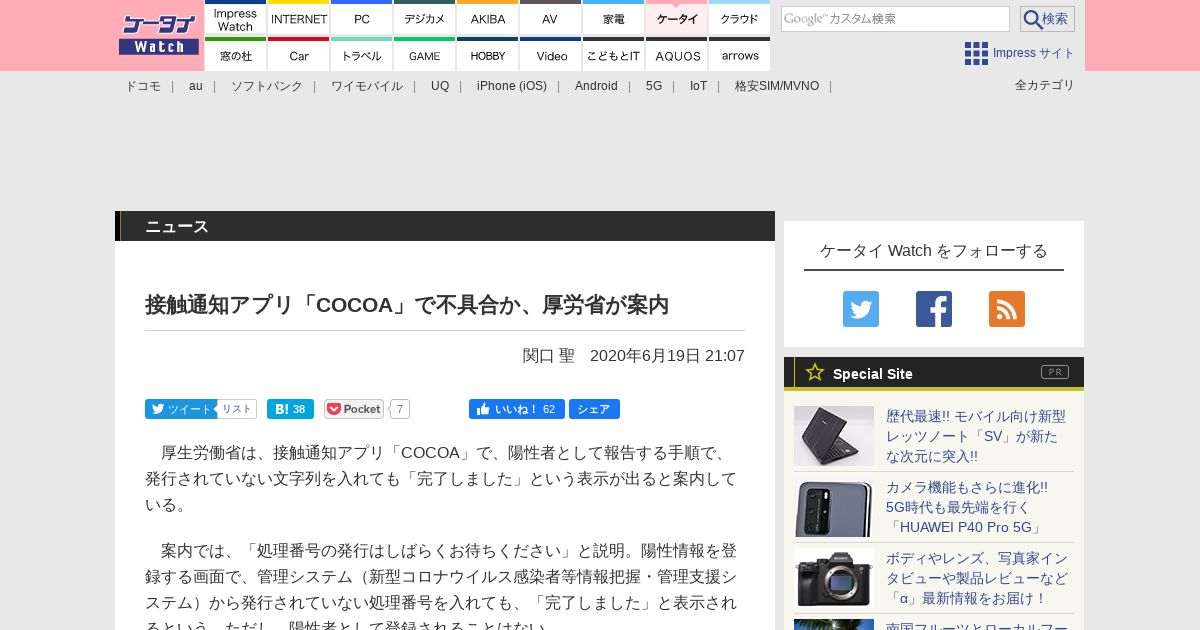This screenshot has height=630, width=1200.
Task: Share article via Facebook シェア button
Action: [594, 409]
